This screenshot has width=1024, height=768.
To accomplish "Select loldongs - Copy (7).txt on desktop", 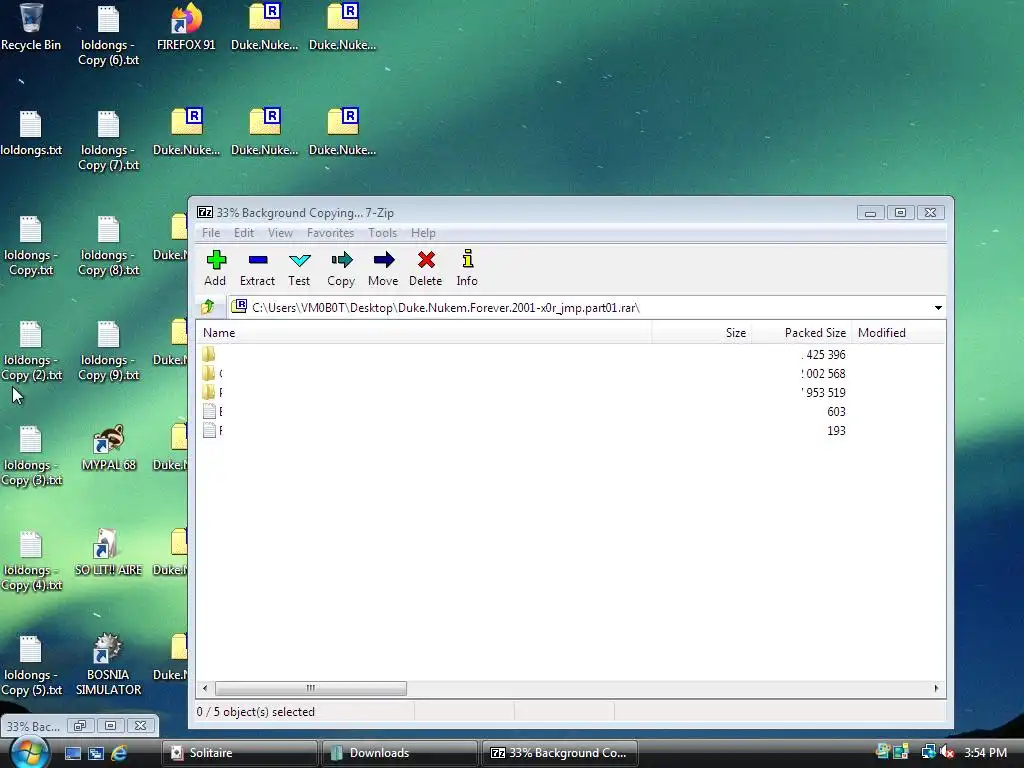I will [108, 140].
